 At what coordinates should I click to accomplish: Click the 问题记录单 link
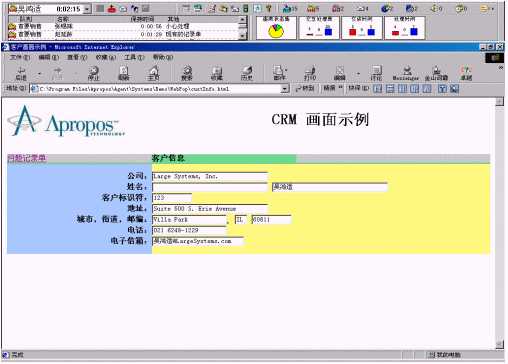(26, 158)
